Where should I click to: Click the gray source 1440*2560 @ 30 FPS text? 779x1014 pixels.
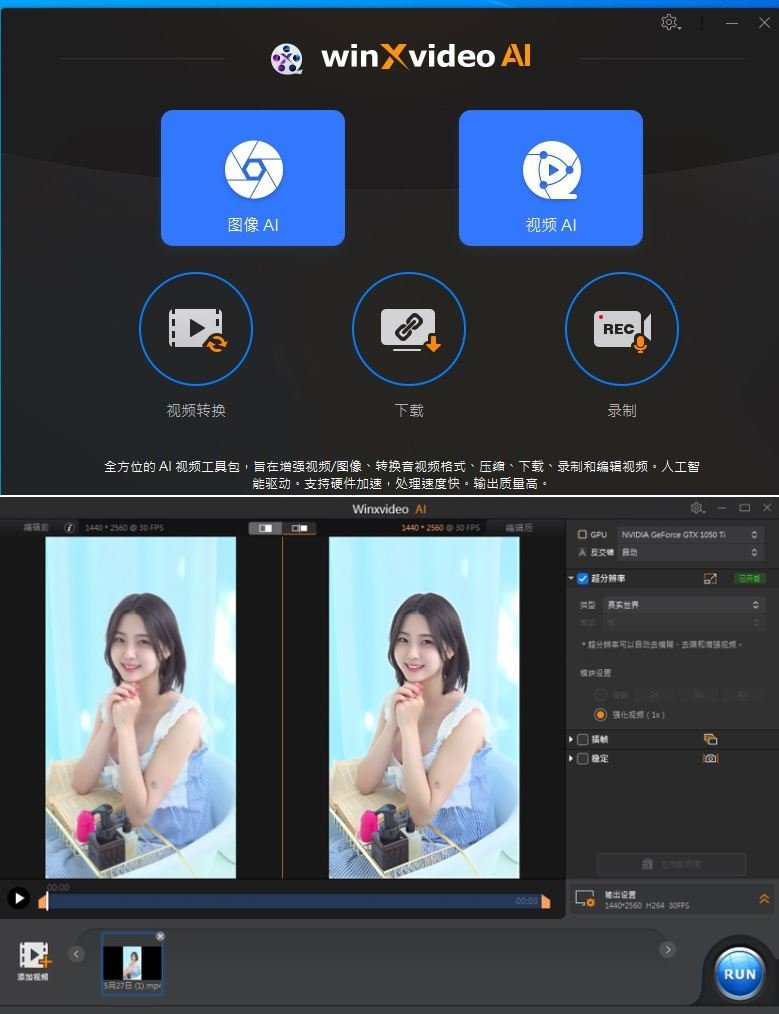pos(124,528)
